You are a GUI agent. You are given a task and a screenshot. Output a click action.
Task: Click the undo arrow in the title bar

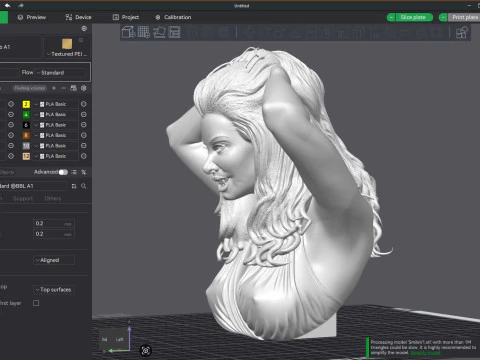(x=7, y=5)
